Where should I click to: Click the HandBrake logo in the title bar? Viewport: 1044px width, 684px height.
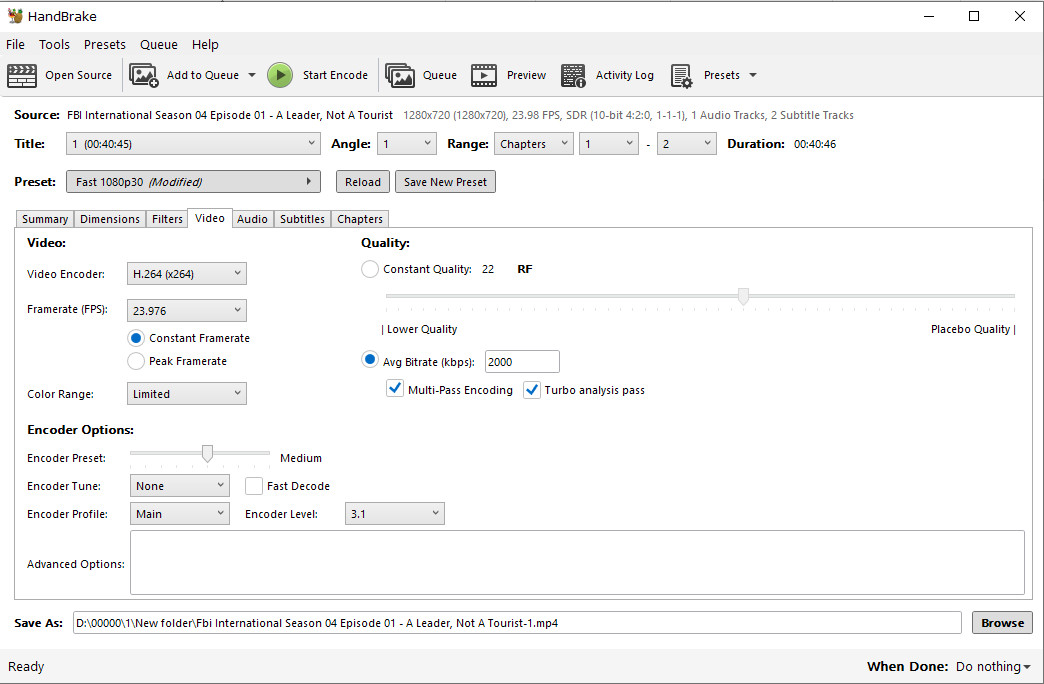click(x=15, y=16)
